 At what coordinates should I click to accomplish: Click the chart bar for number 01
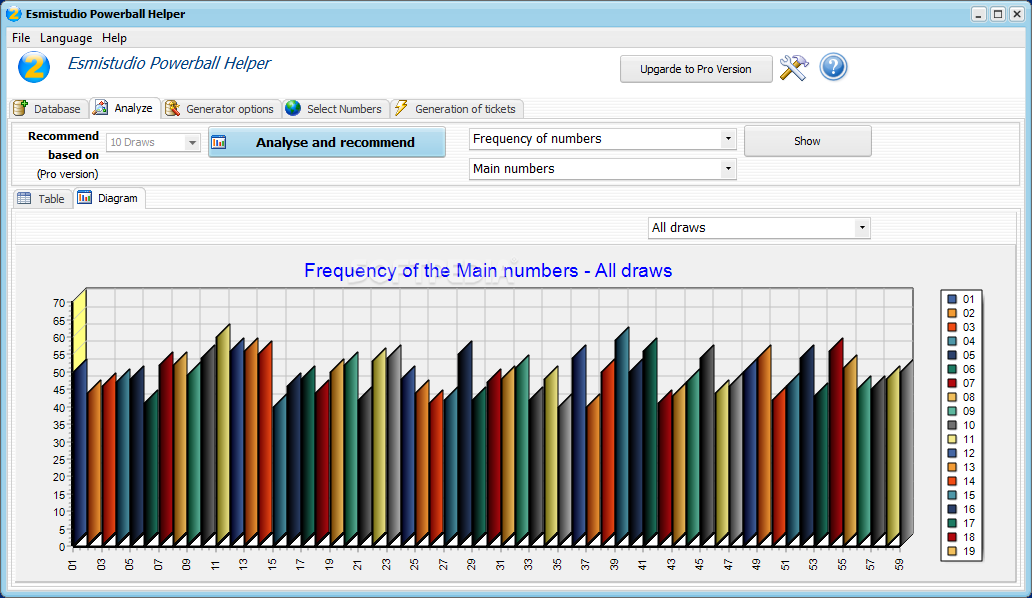coord(78,454)
